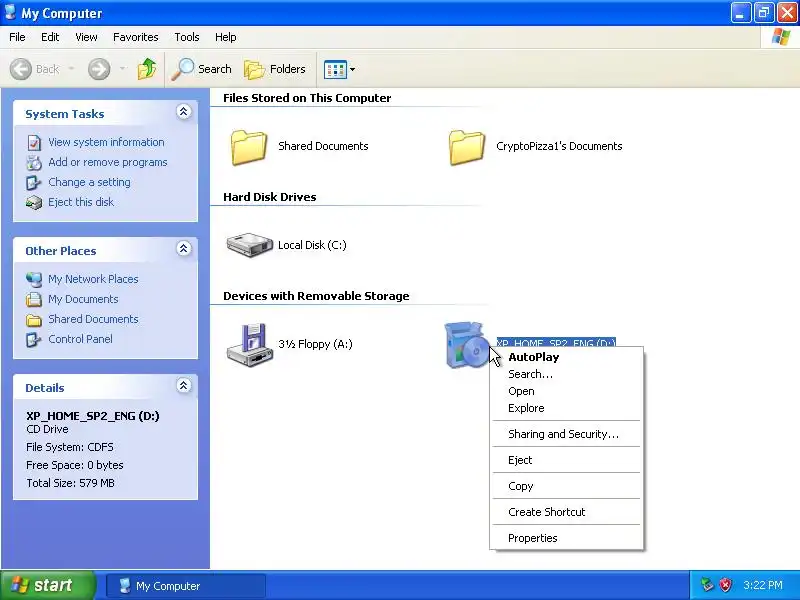Click the Forward arrow toolbar icon
The height and width of the screenshot is (600, 800).
(99, 69)
